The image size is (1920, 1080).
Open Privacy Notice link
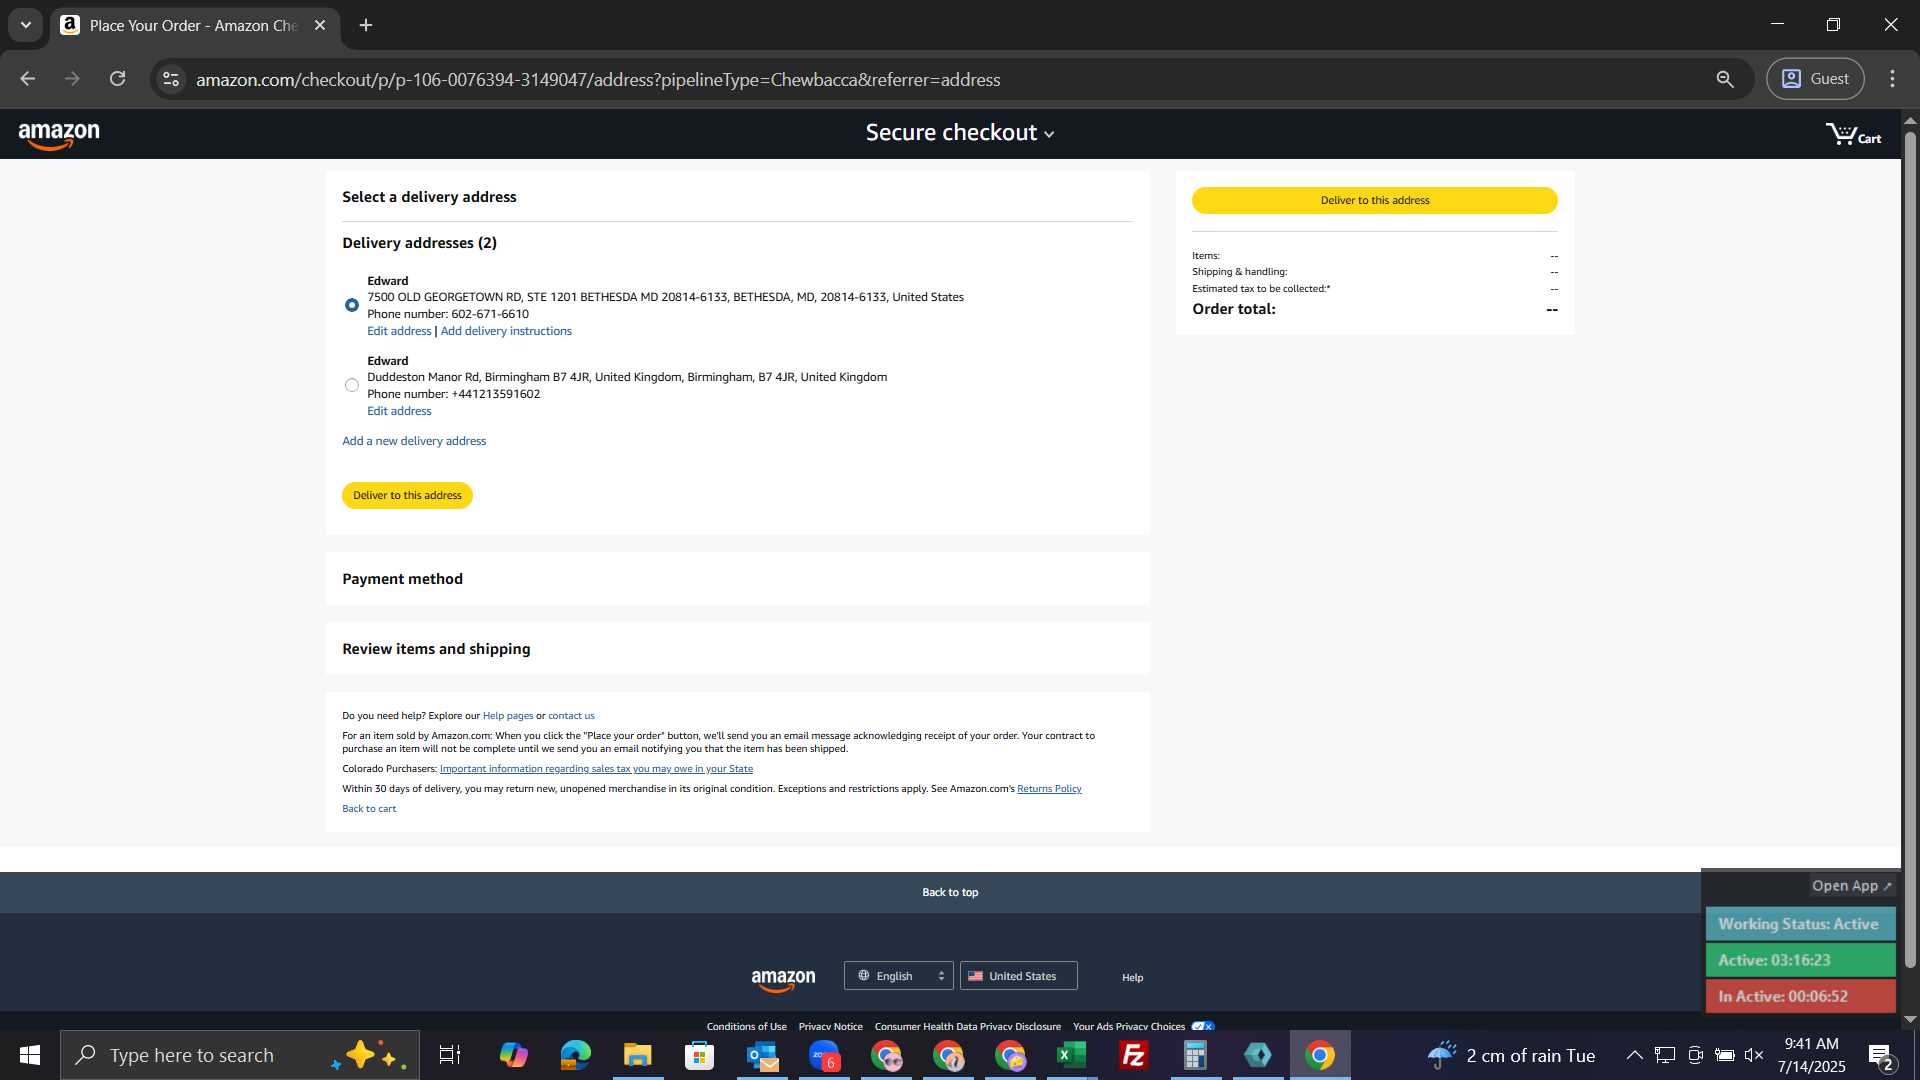830,1026
